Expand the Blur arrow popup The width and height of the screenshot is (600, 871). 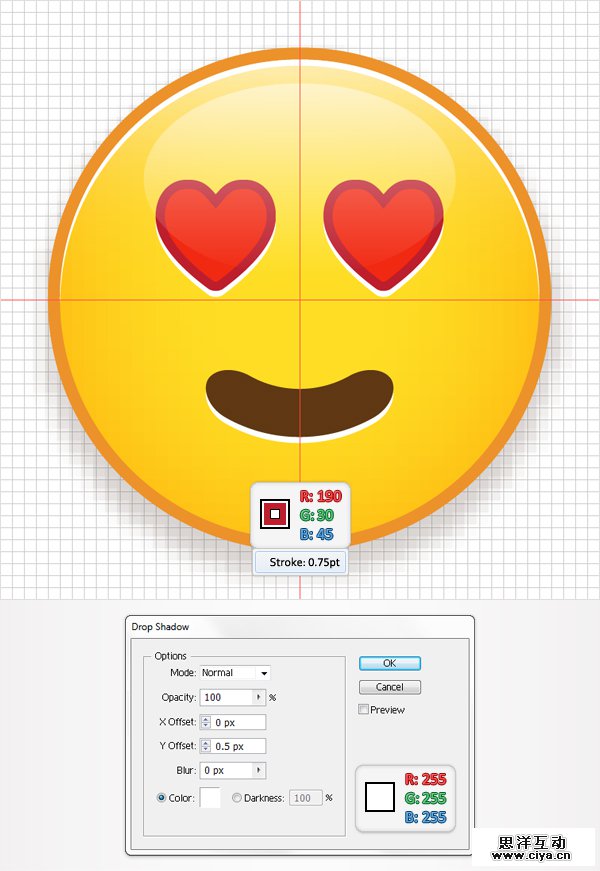259,771
